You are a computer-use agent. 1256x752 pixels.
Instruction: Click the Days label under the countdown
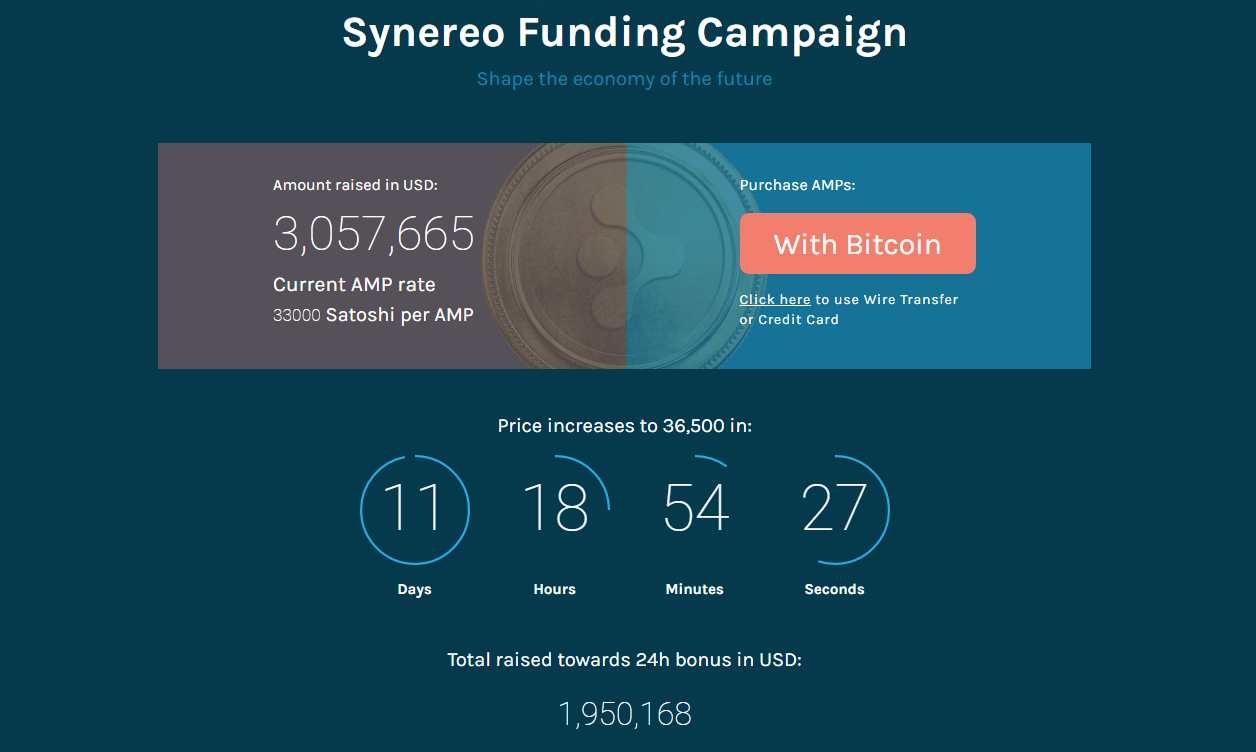414,590
